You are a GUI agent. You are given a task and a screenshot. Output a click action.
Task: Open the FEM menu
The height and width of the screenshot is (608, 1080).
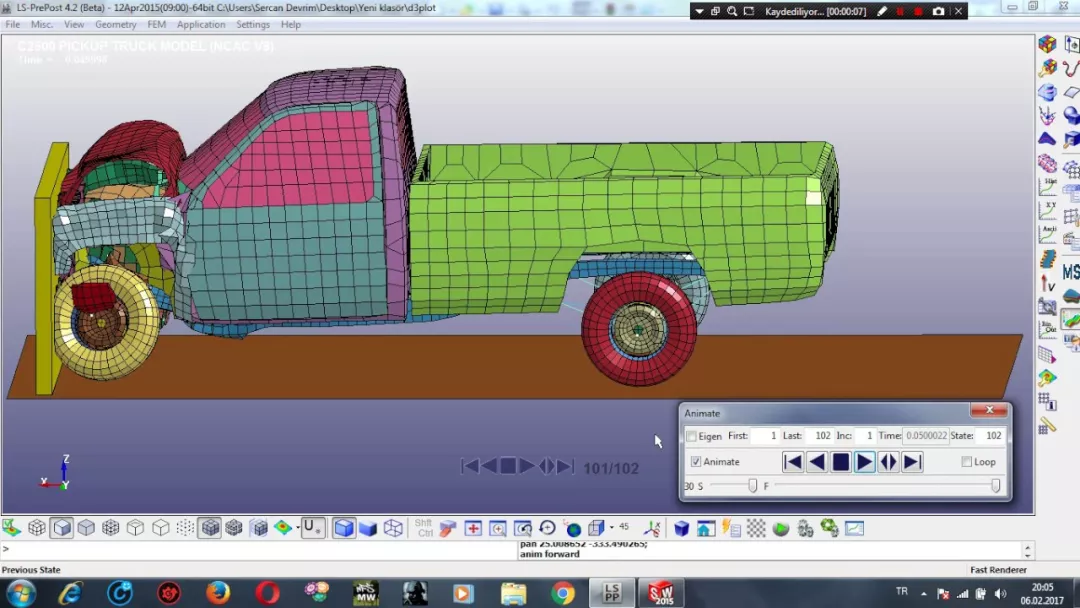point(156,24)
